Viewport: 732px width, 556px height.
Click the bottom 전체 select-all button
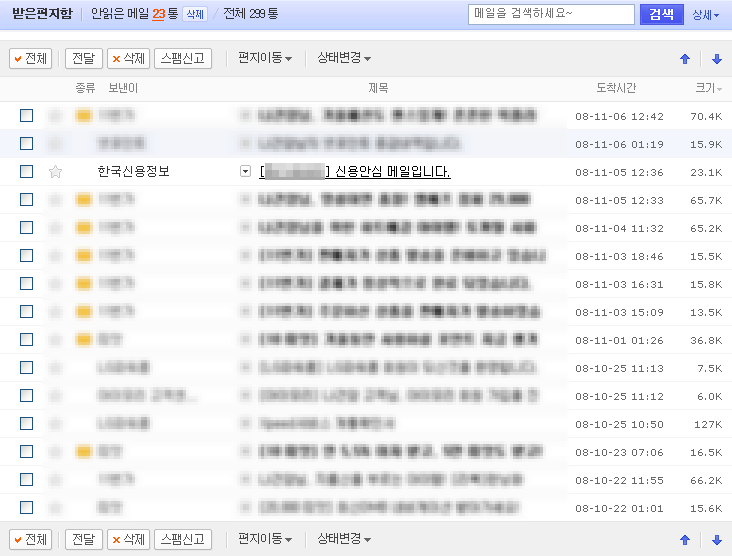pyautogui.click(x=30, y=539)
